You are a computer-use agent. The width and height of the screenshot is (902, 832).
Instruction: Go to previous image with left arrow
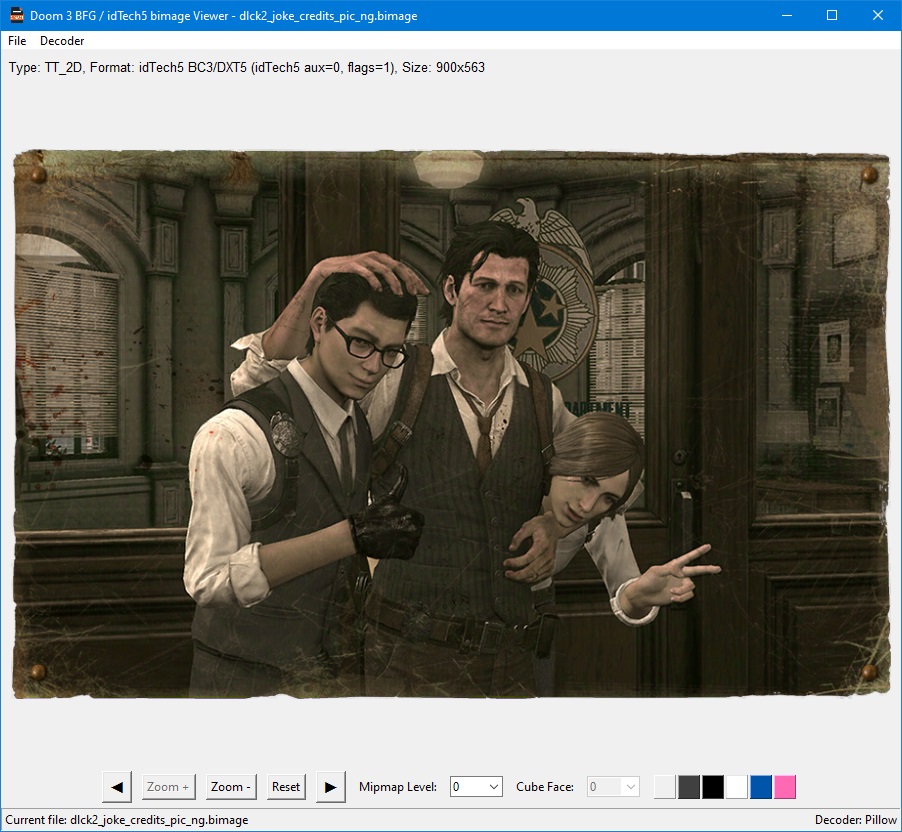click(x=117, y=787)
